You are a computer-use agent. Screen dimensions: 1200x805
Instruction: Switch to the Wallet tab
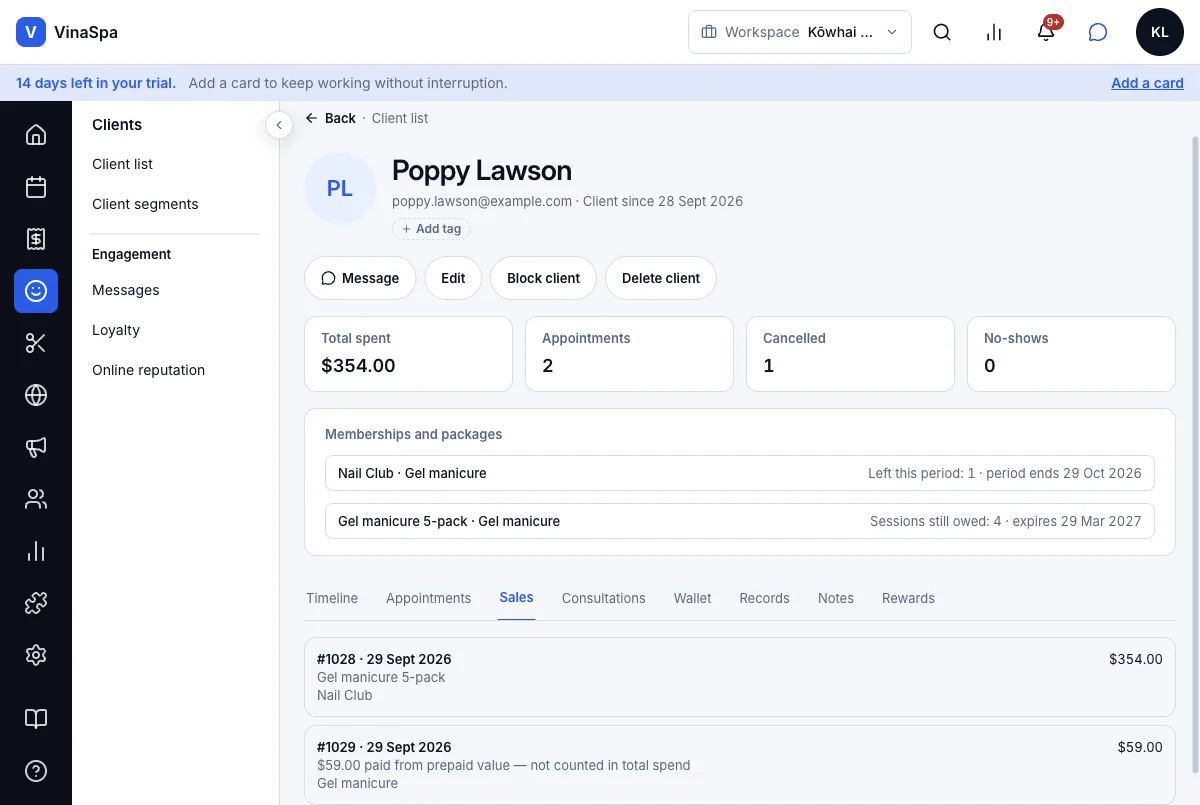click(x=693, y=598)
